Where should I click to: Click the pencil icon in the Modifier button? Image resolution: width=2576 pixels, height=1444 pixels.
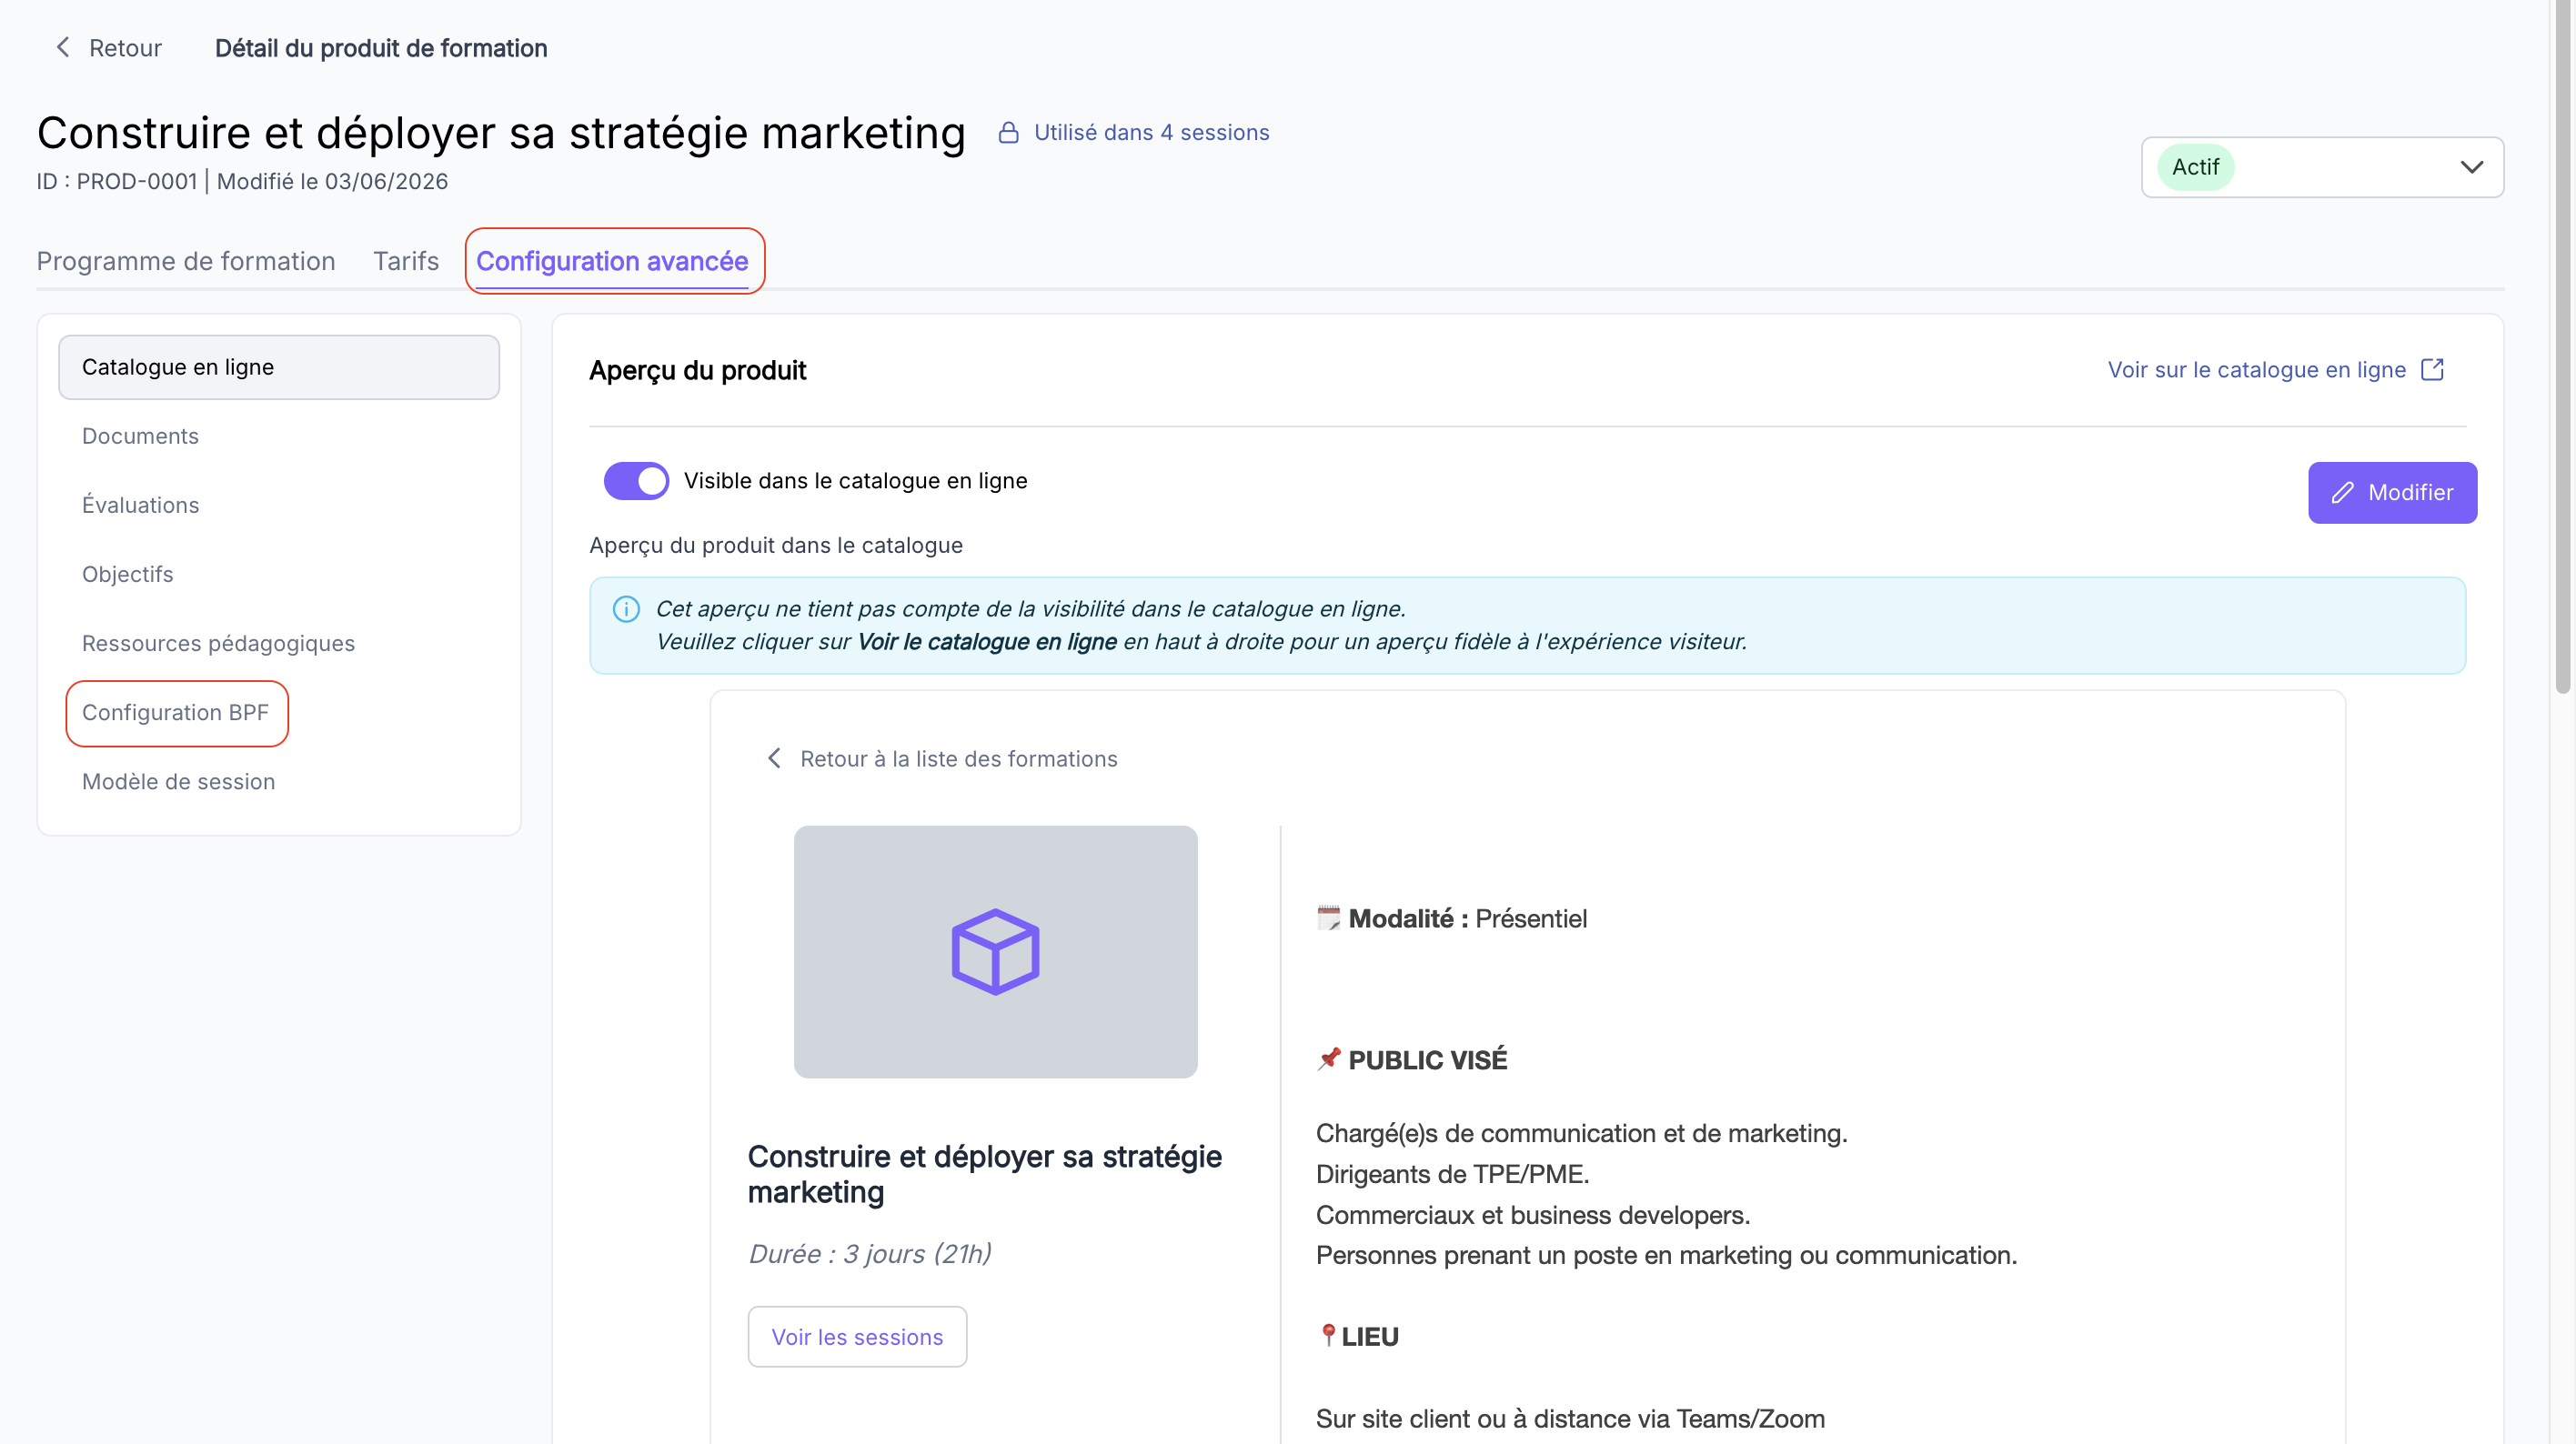[x=2342, y=493]
